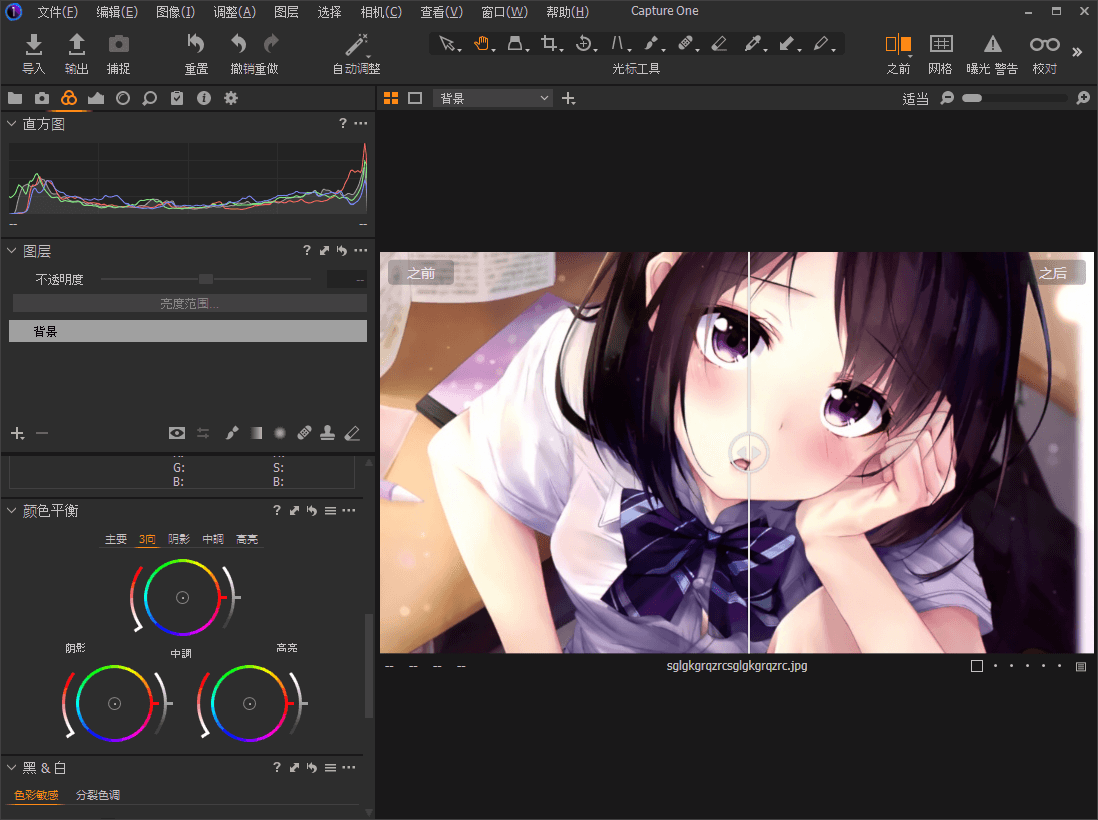1098x820 pixels.
Task: Click the 阴影 color wheel
Action: pyautogui.click(x=114, y=703)
